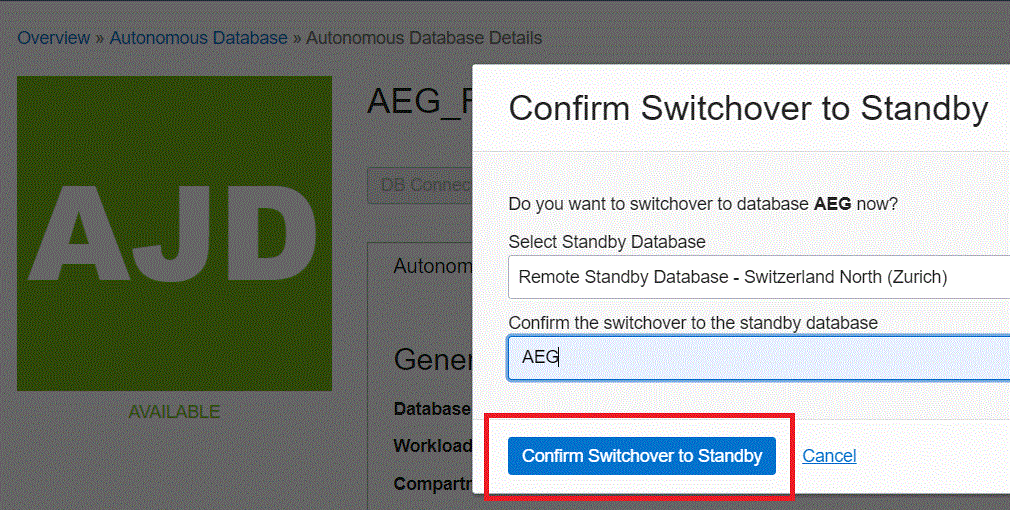Click the Confirm the switchover label text
Image resolution: width=1010 pixels, height=510 pixels.
pos(693,323)
